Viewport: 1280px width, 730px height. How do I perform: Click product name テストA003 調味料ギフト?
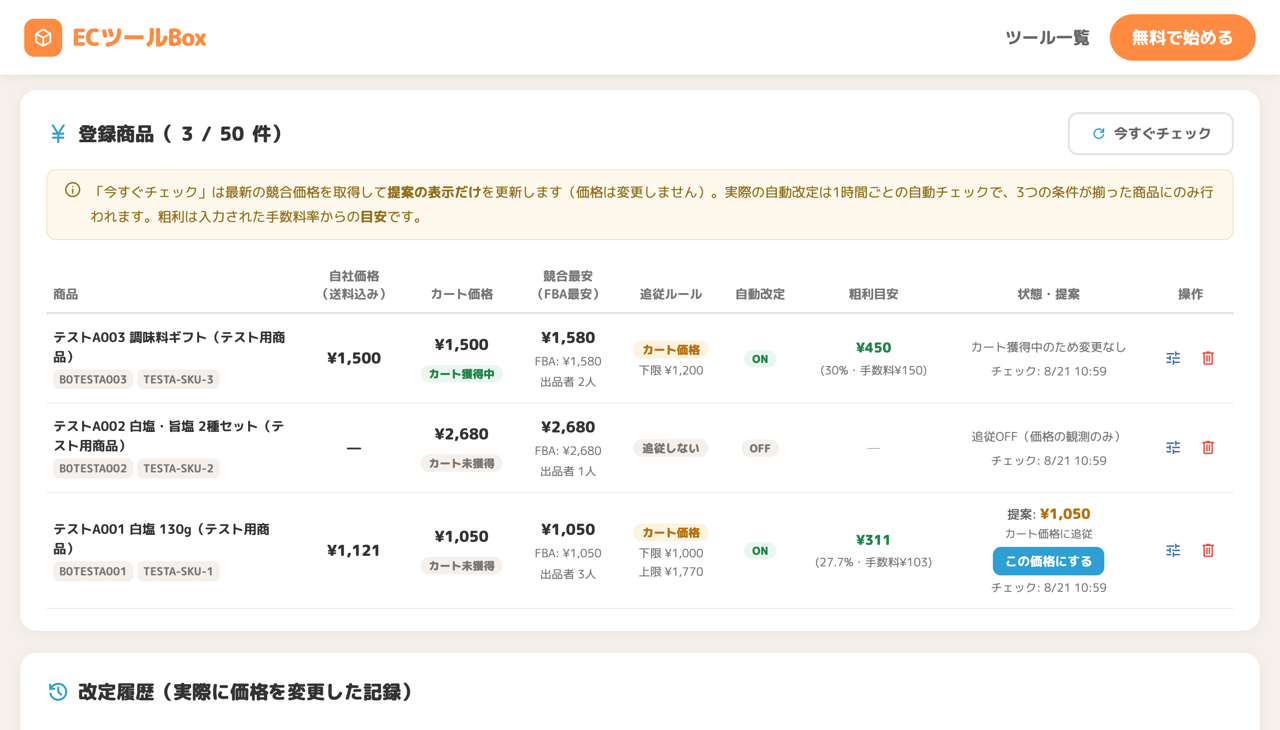point(169,347)
